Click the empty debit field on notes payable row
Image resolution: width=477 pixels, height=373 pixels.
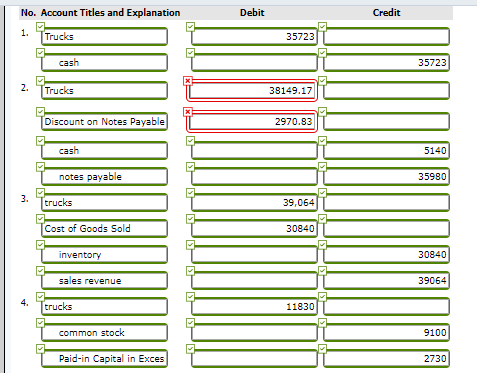[x=254, y=176]
